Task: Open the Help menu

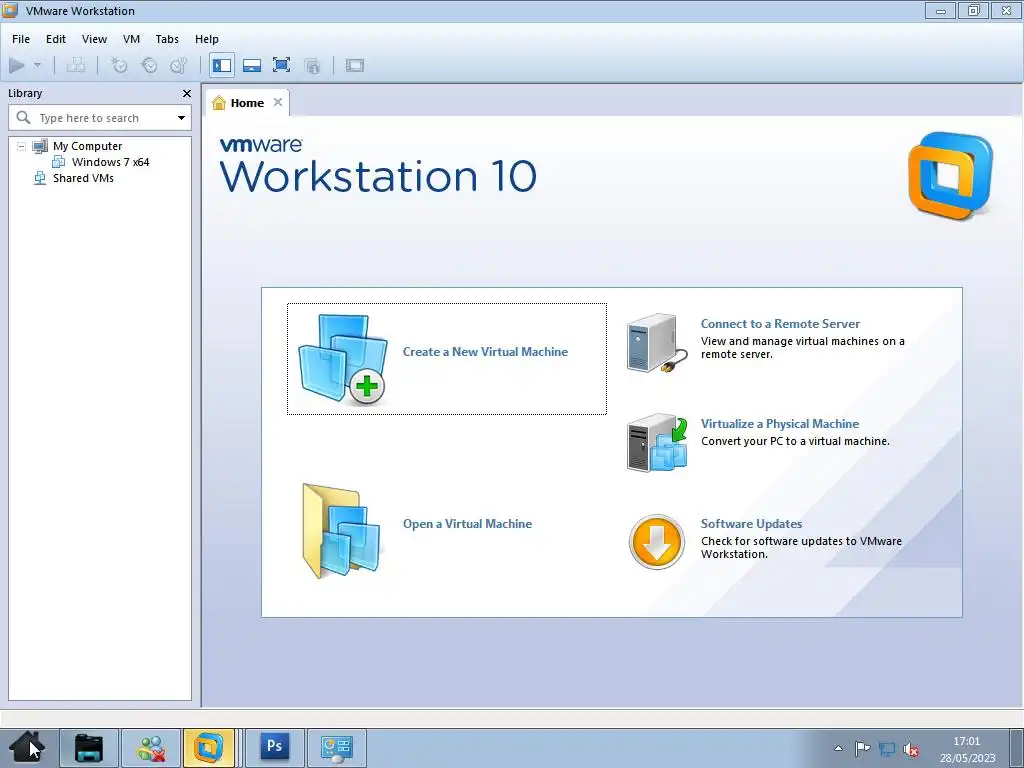Action: (206, 39)
